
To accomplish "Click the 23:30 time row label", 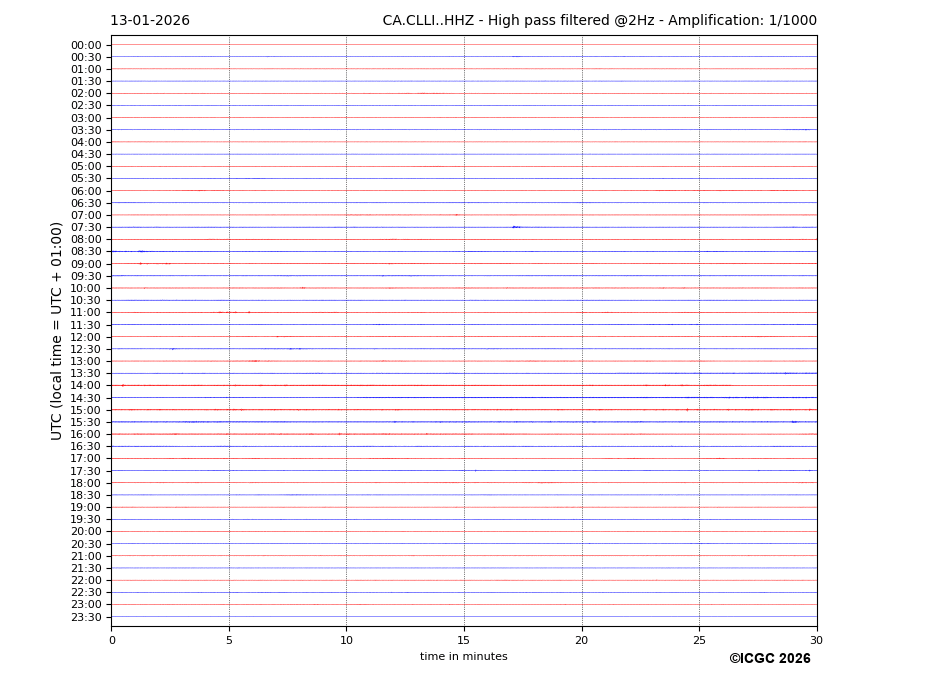I will [x=85, y=617].
